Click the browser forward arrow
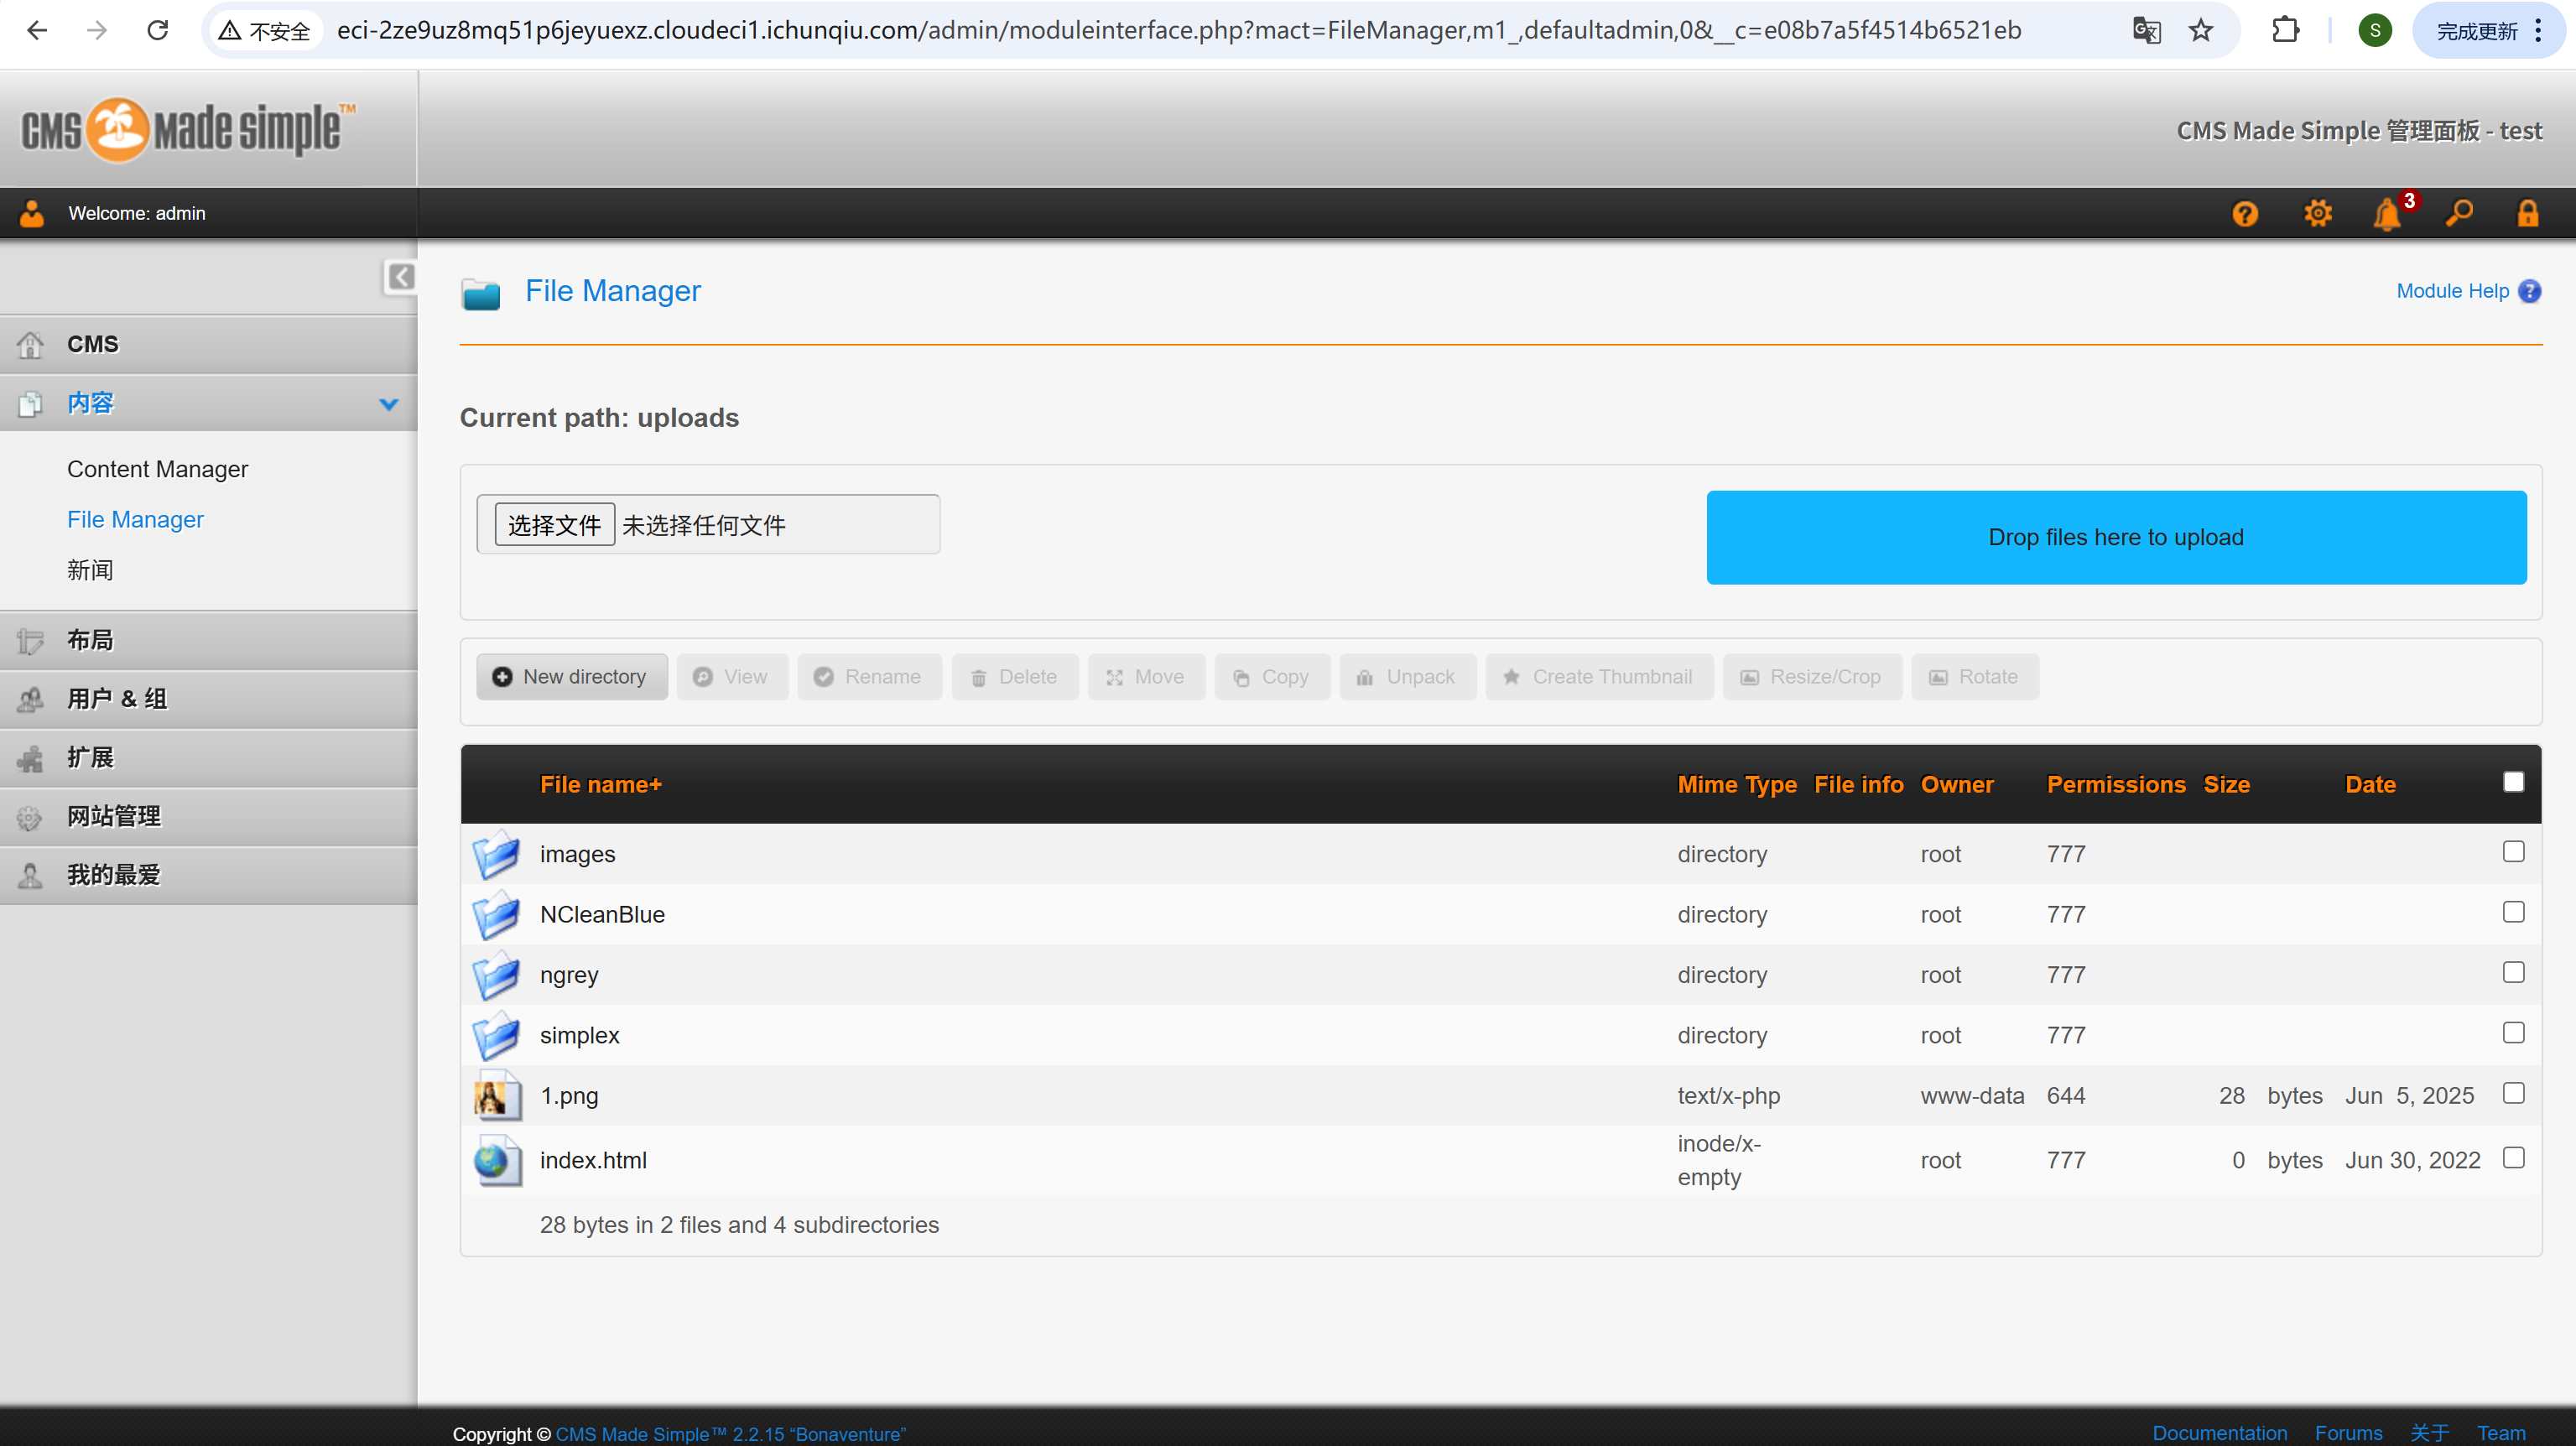 click(97, 30)
